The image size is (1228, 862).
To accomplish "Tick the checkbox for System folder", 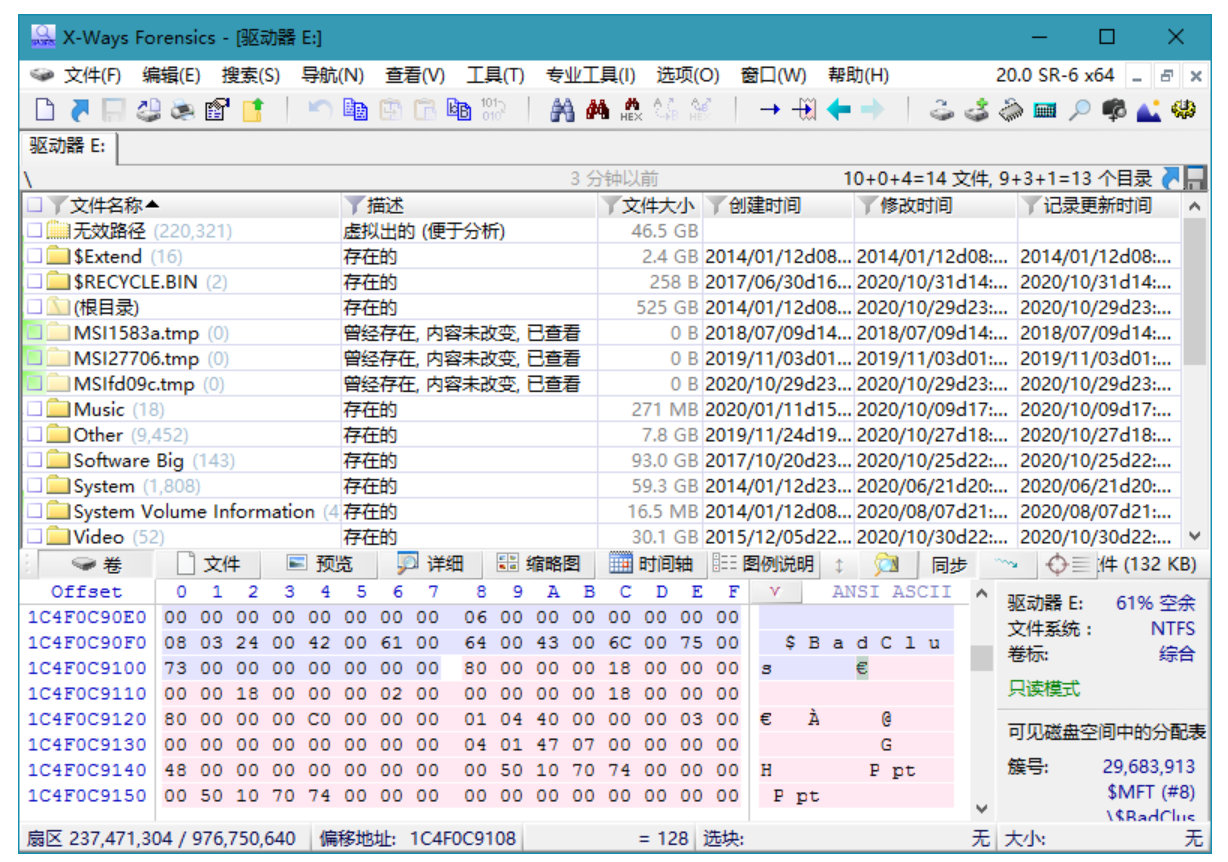I will click(x=34, y=486).
